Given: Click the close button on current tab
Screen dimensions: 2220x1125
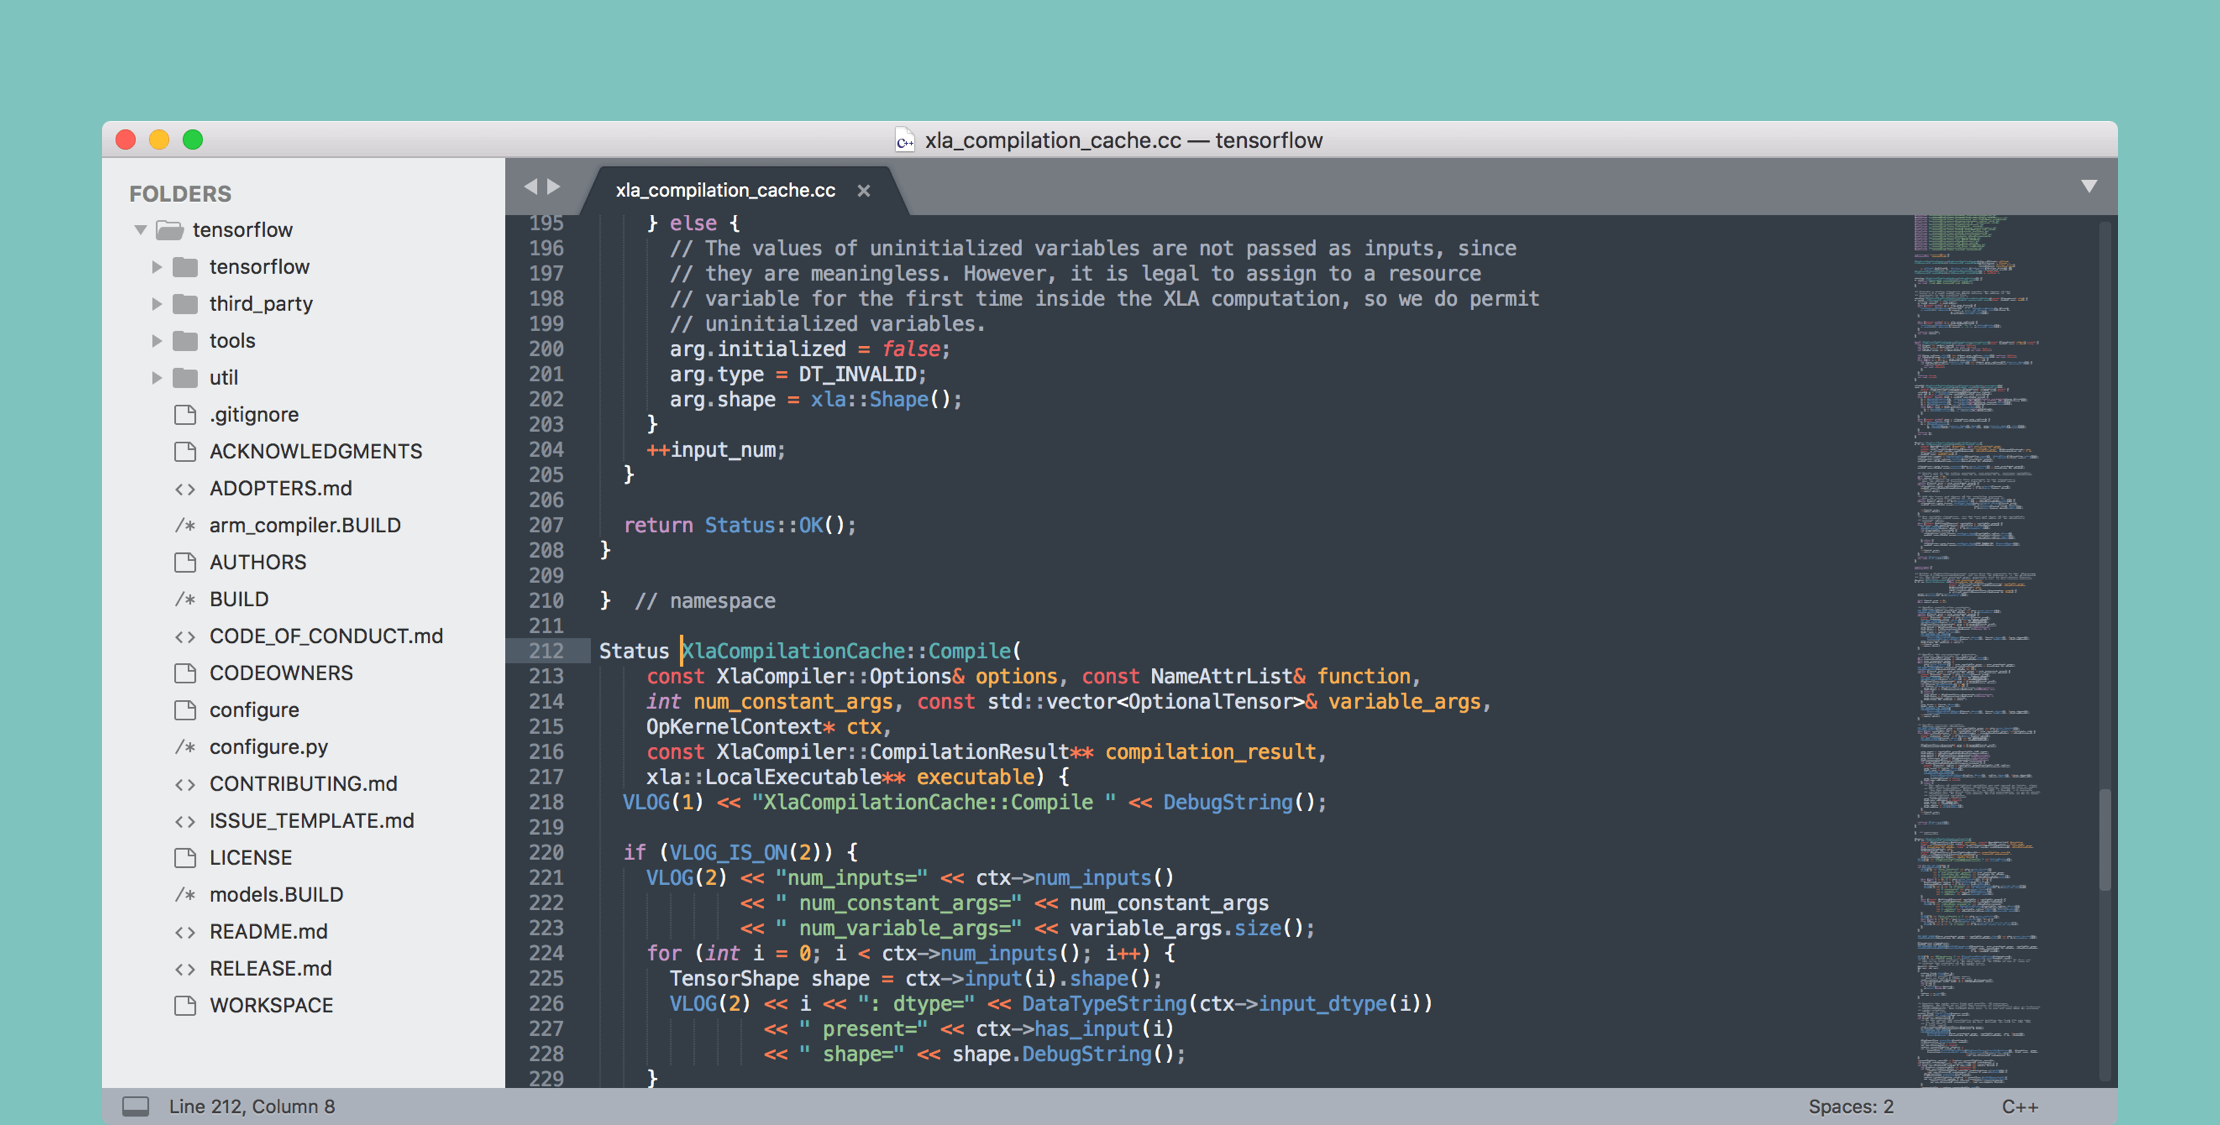Looking at the screenshot, I should pyautogui.click(x=860, y=188).
